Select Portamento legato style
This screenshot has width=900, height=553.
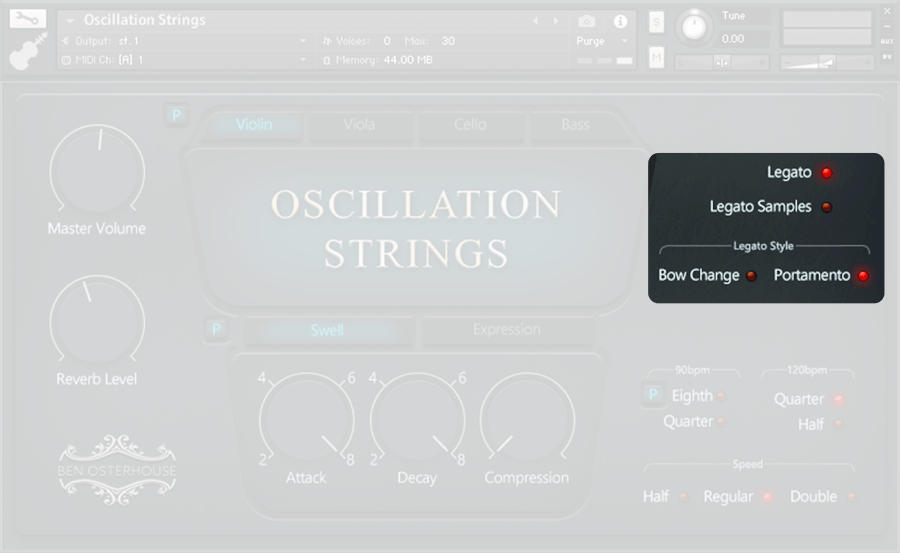coord(863,276)
